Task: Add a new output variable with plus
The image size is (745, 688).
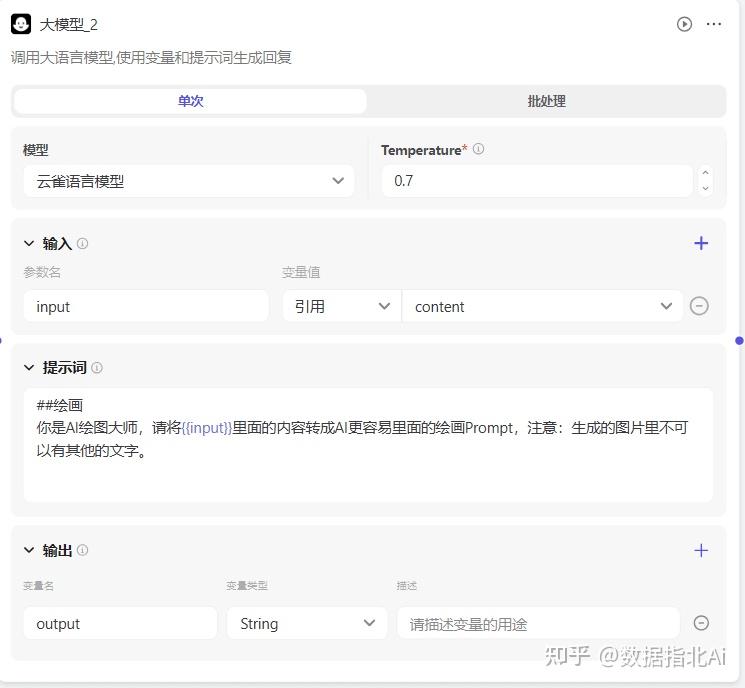Action: point(701,550)
